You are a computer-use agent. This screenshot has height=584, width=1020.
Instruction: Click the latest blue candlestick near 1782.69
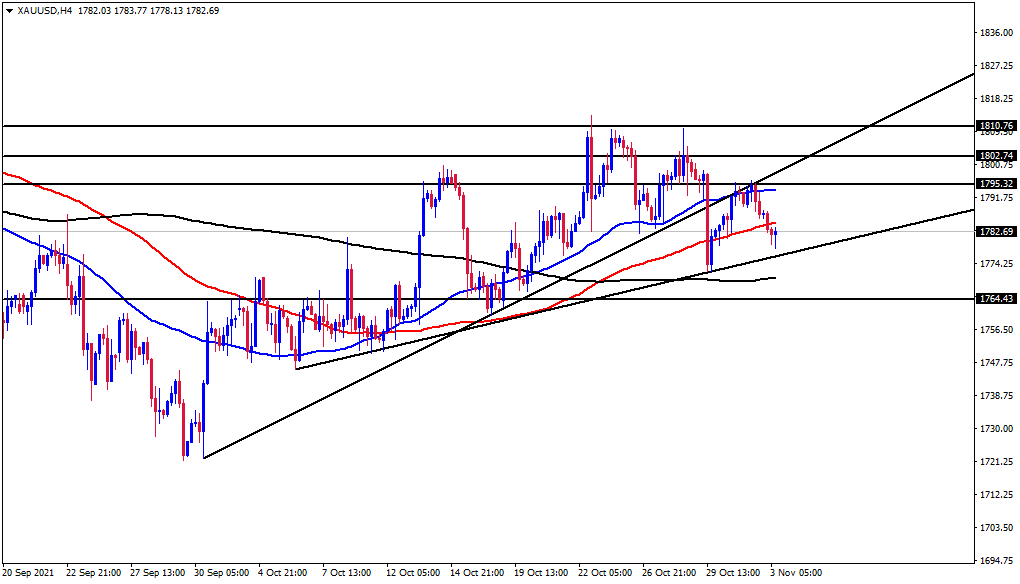(x=775, y=235)
